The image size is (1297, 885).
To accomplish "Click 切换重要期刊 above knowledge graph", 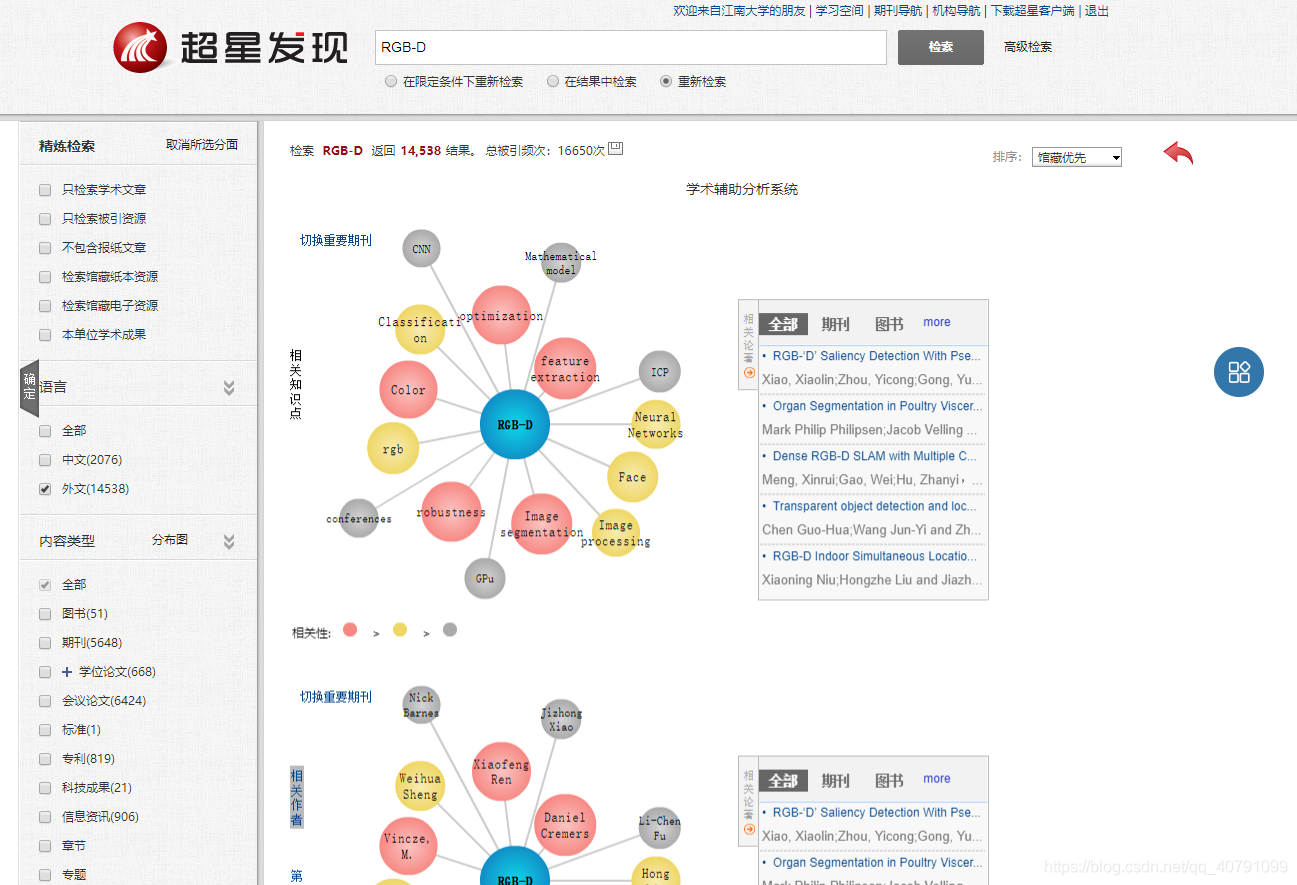I will [336, 240].
